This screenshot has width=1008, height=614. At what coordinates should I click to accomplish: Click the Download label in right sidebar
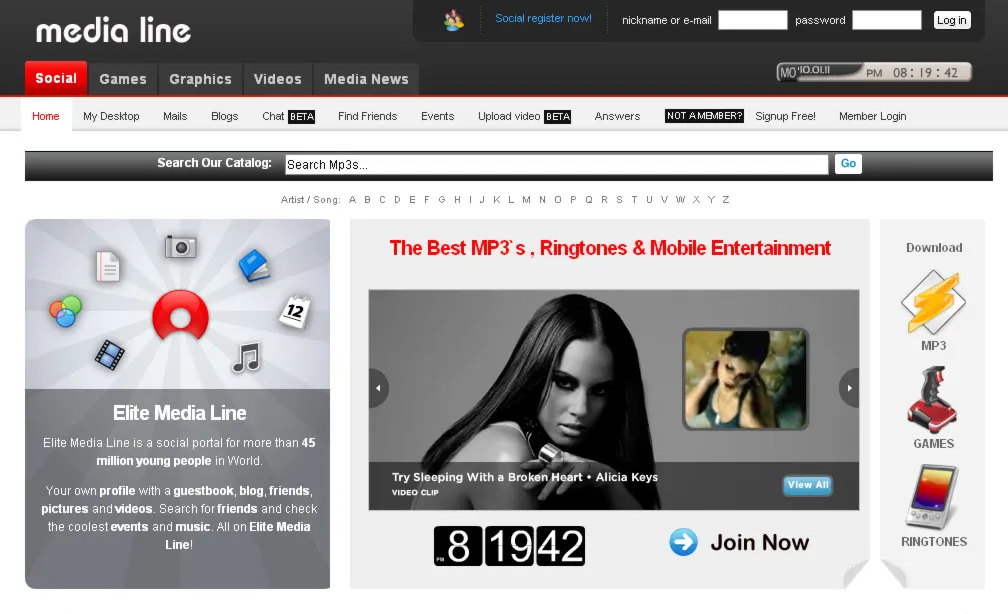[x=934, y=248]
